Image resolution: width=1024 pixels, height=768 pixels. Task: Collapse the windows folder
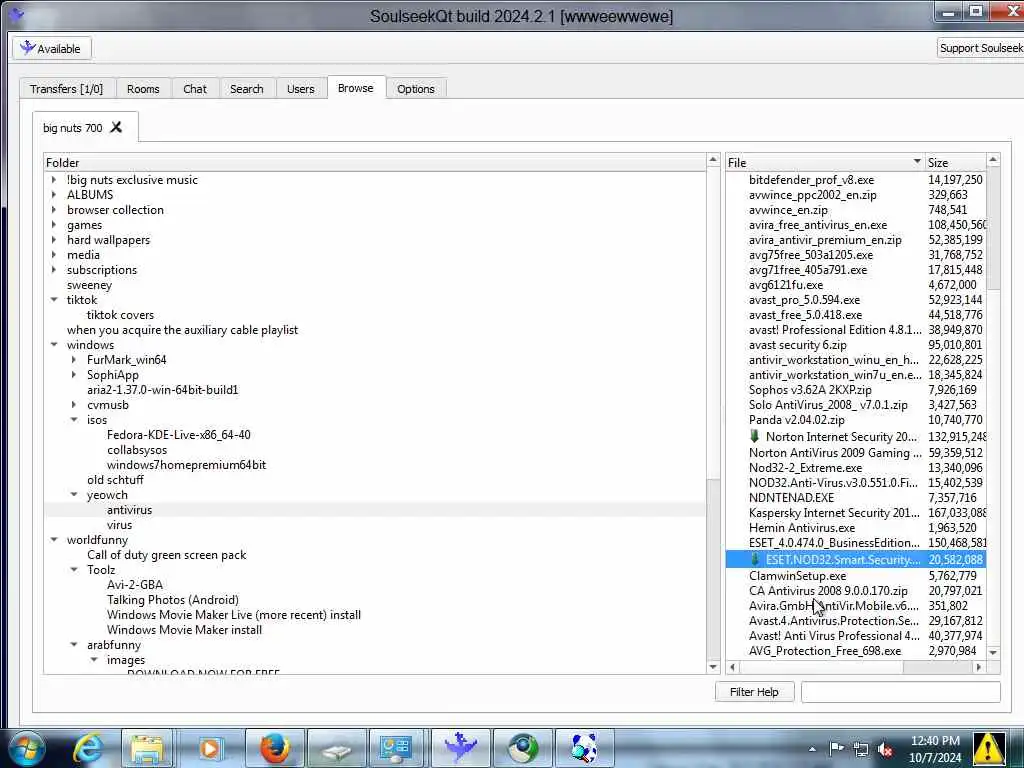pyautogui.click(x=54, y=345)
